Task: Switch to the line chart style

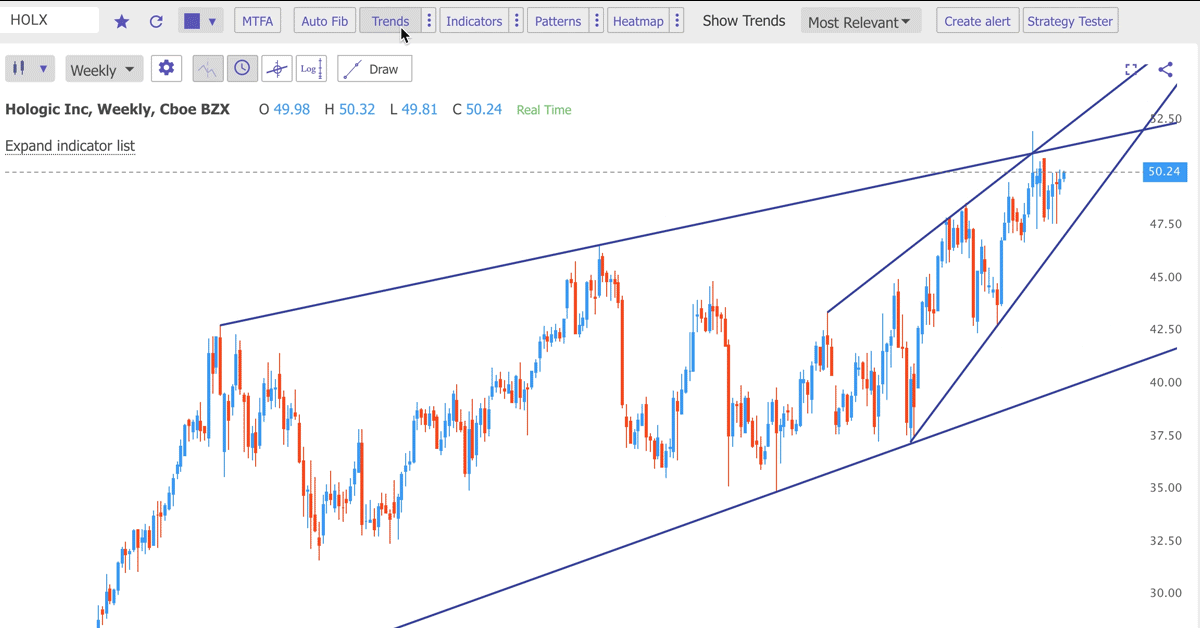Action: click(206, 68)
